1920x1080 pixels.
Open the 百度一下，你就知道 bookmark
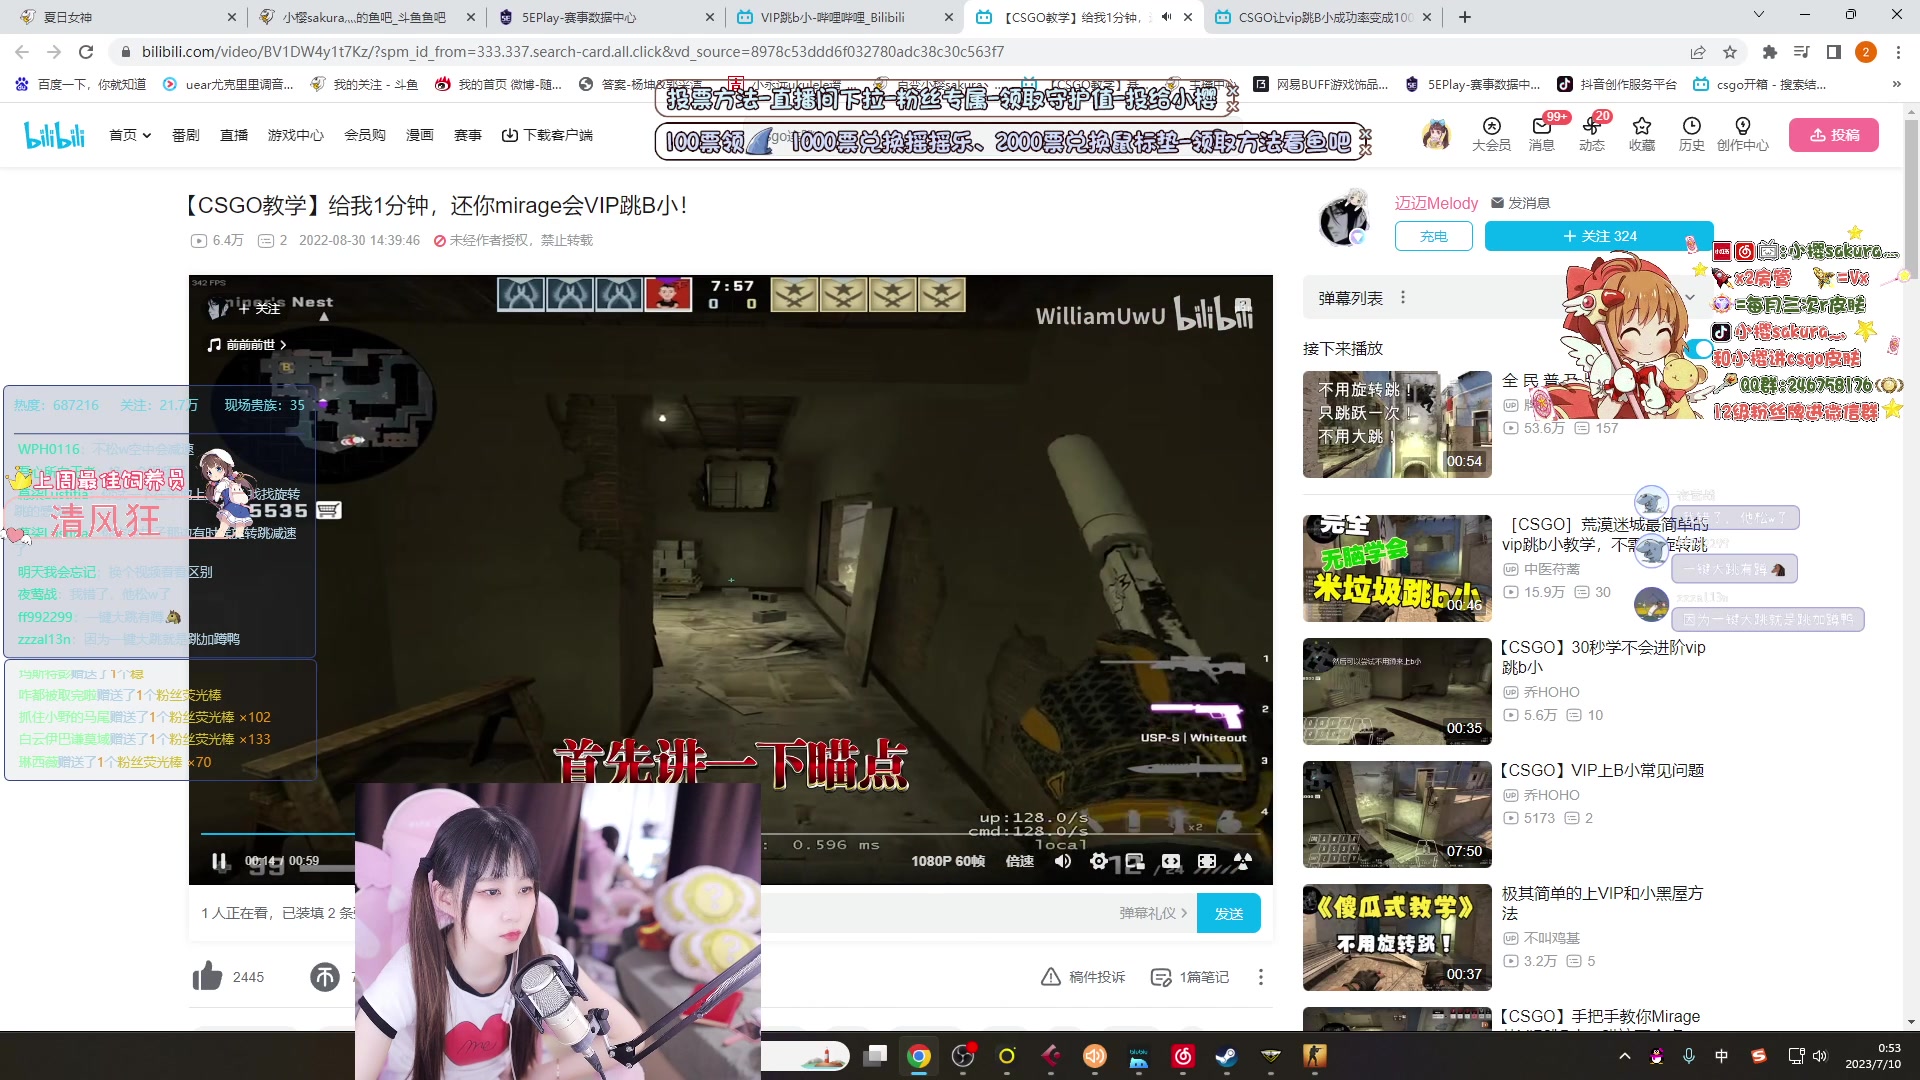coord(81,84)
